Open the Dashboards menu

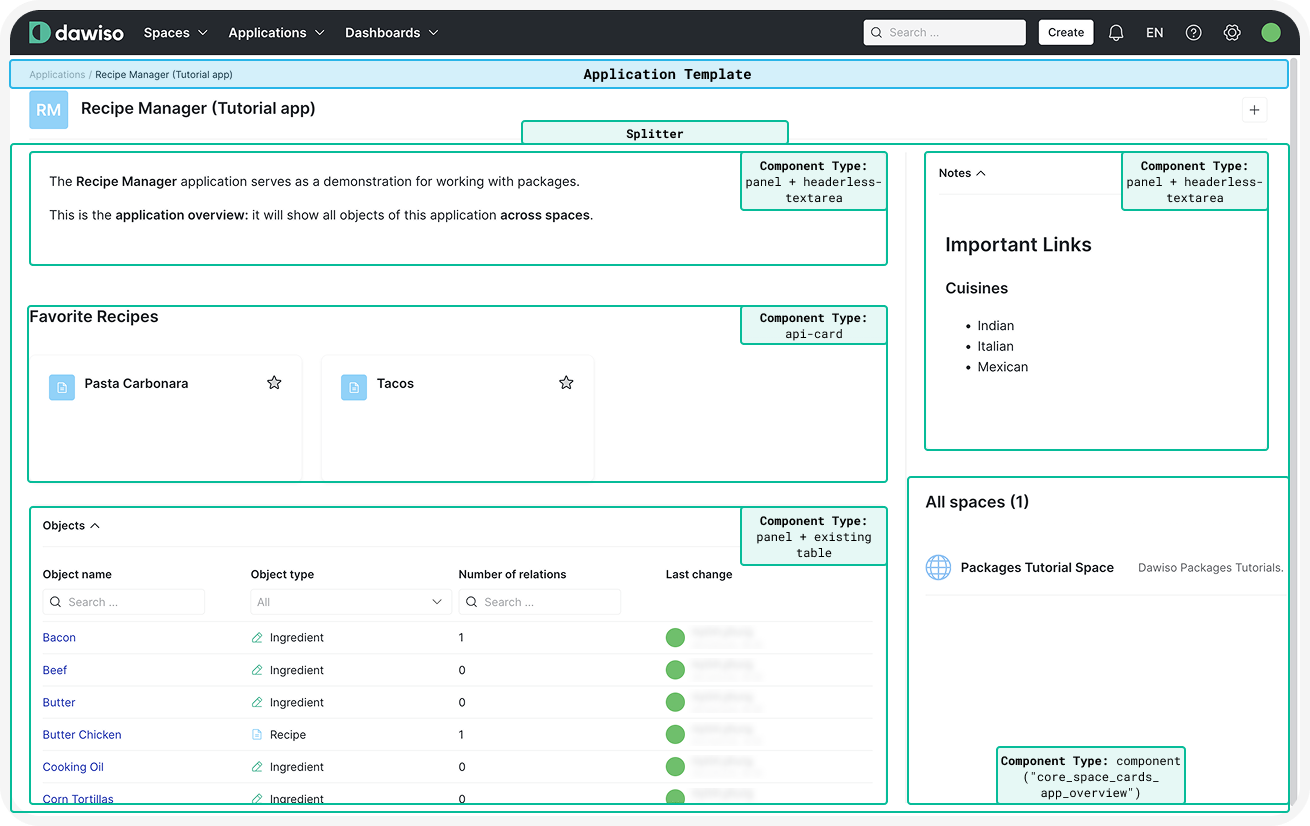point(391,33)
